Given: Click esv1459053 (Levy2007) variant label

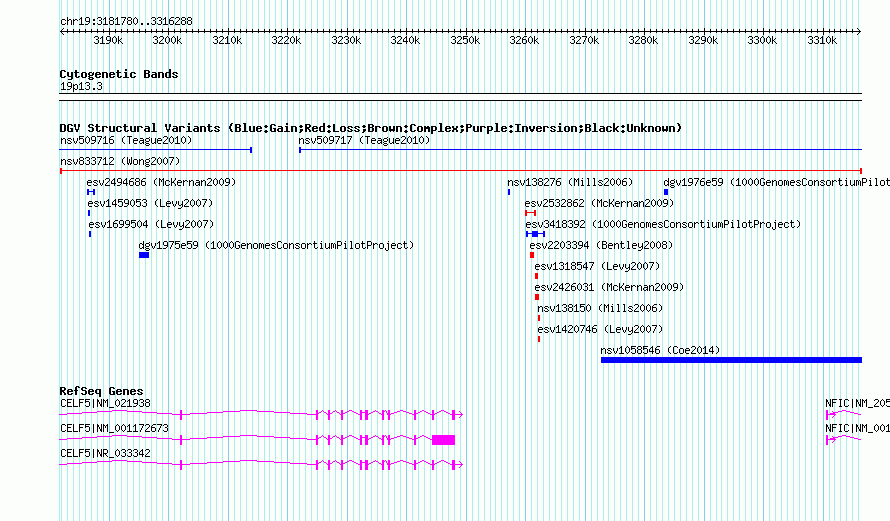Looking at the screenshot, I should (x=150, y=203).
